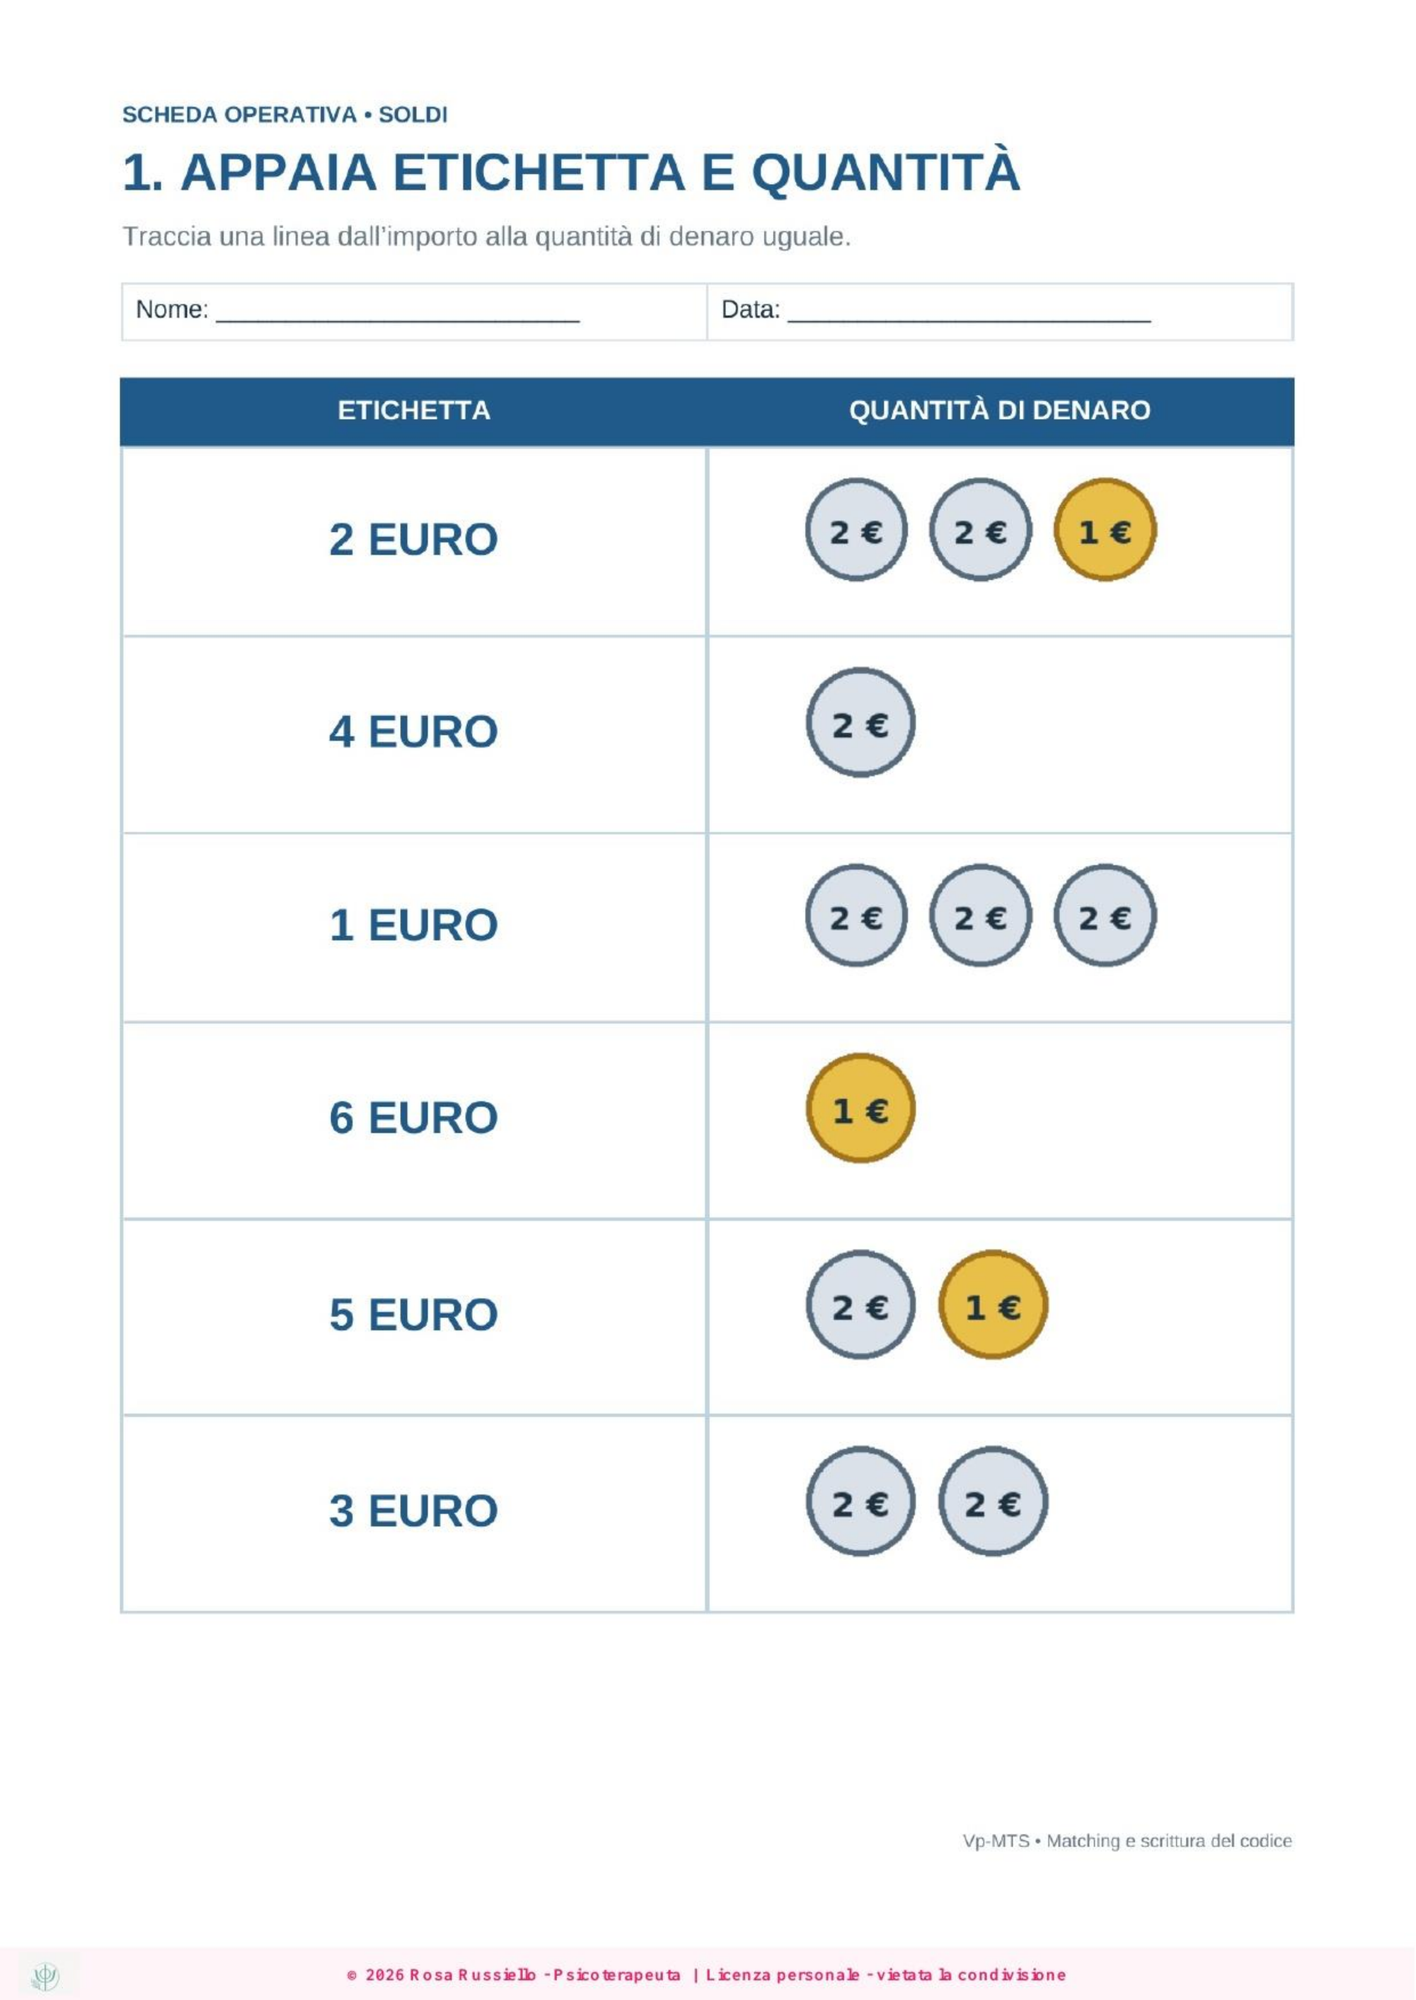This screenshot has width=1416, height=2000.
Task: Click the Nome input line
Action: pos(398,311)
